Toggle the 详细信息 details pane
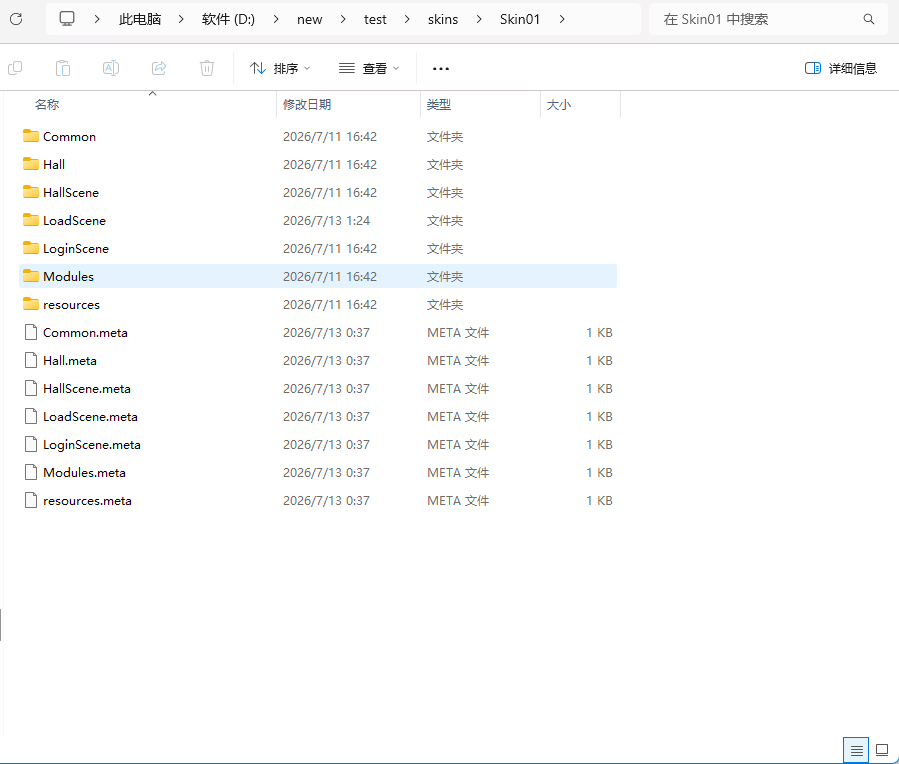The image size is (899, 764). 841,68
